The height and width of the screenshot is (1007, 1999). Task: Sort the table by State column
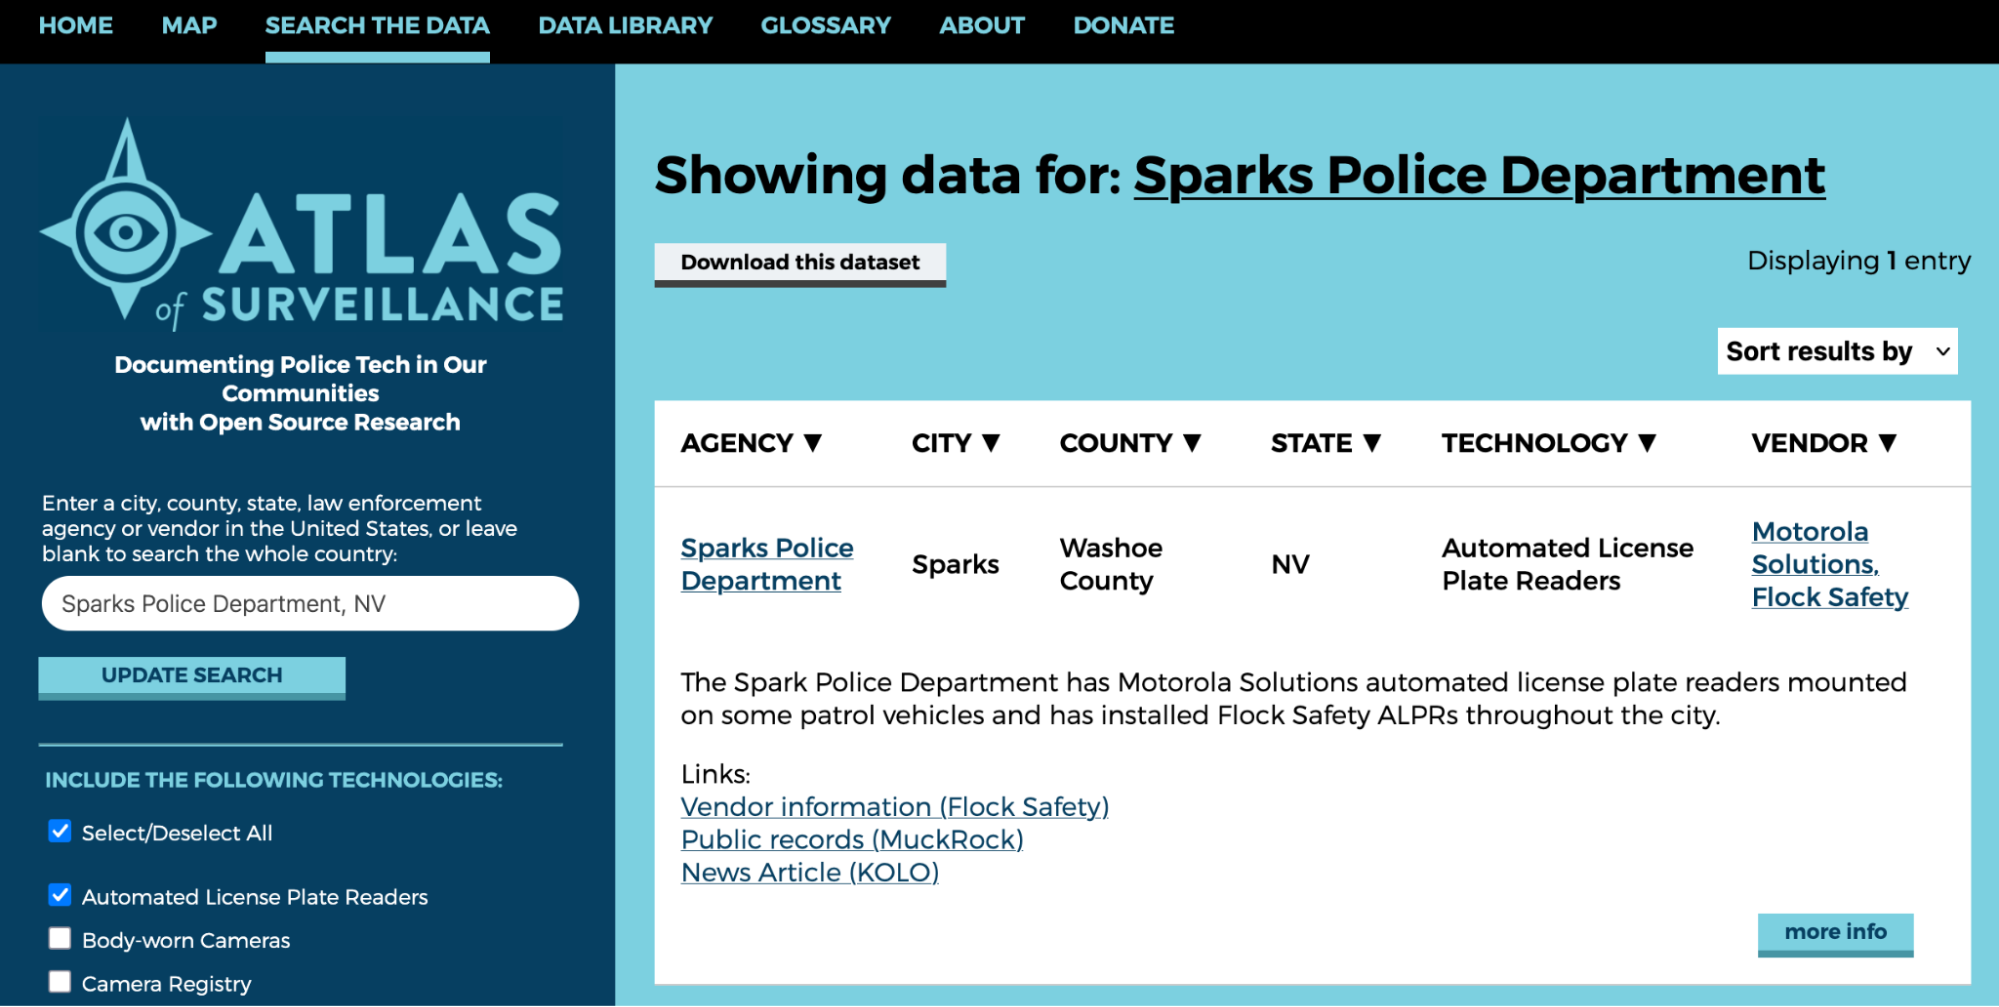click(x=1326, y=443)
